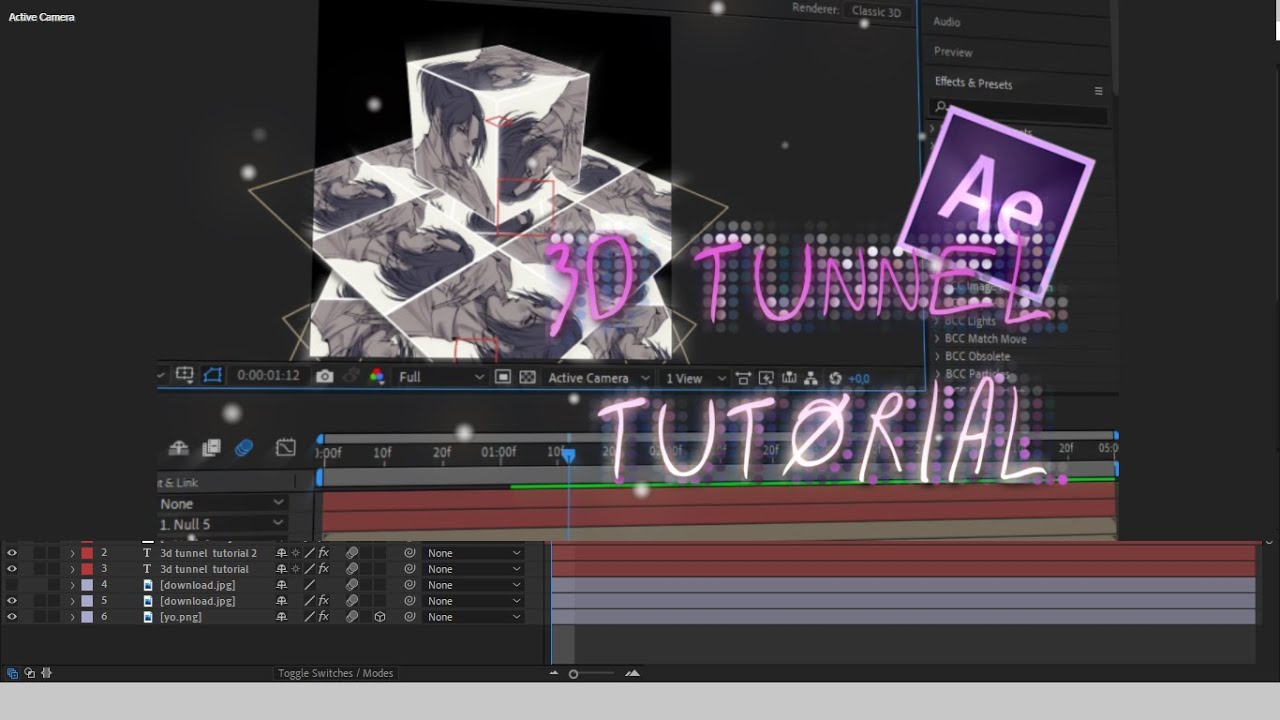The width and height of the screenshot is (1280, 720).
Task: Select the Effects & Presets panel tab
Action: click(x=973, y=83)
